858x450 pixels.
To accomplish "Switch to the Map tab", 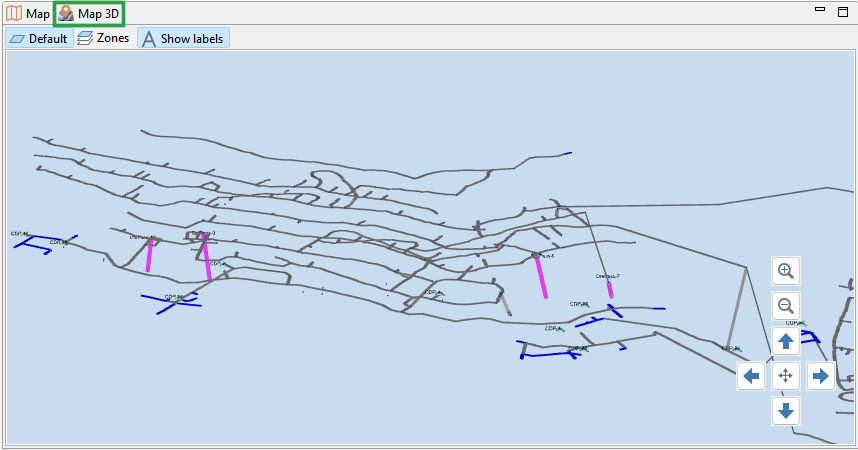I will 28,14.
